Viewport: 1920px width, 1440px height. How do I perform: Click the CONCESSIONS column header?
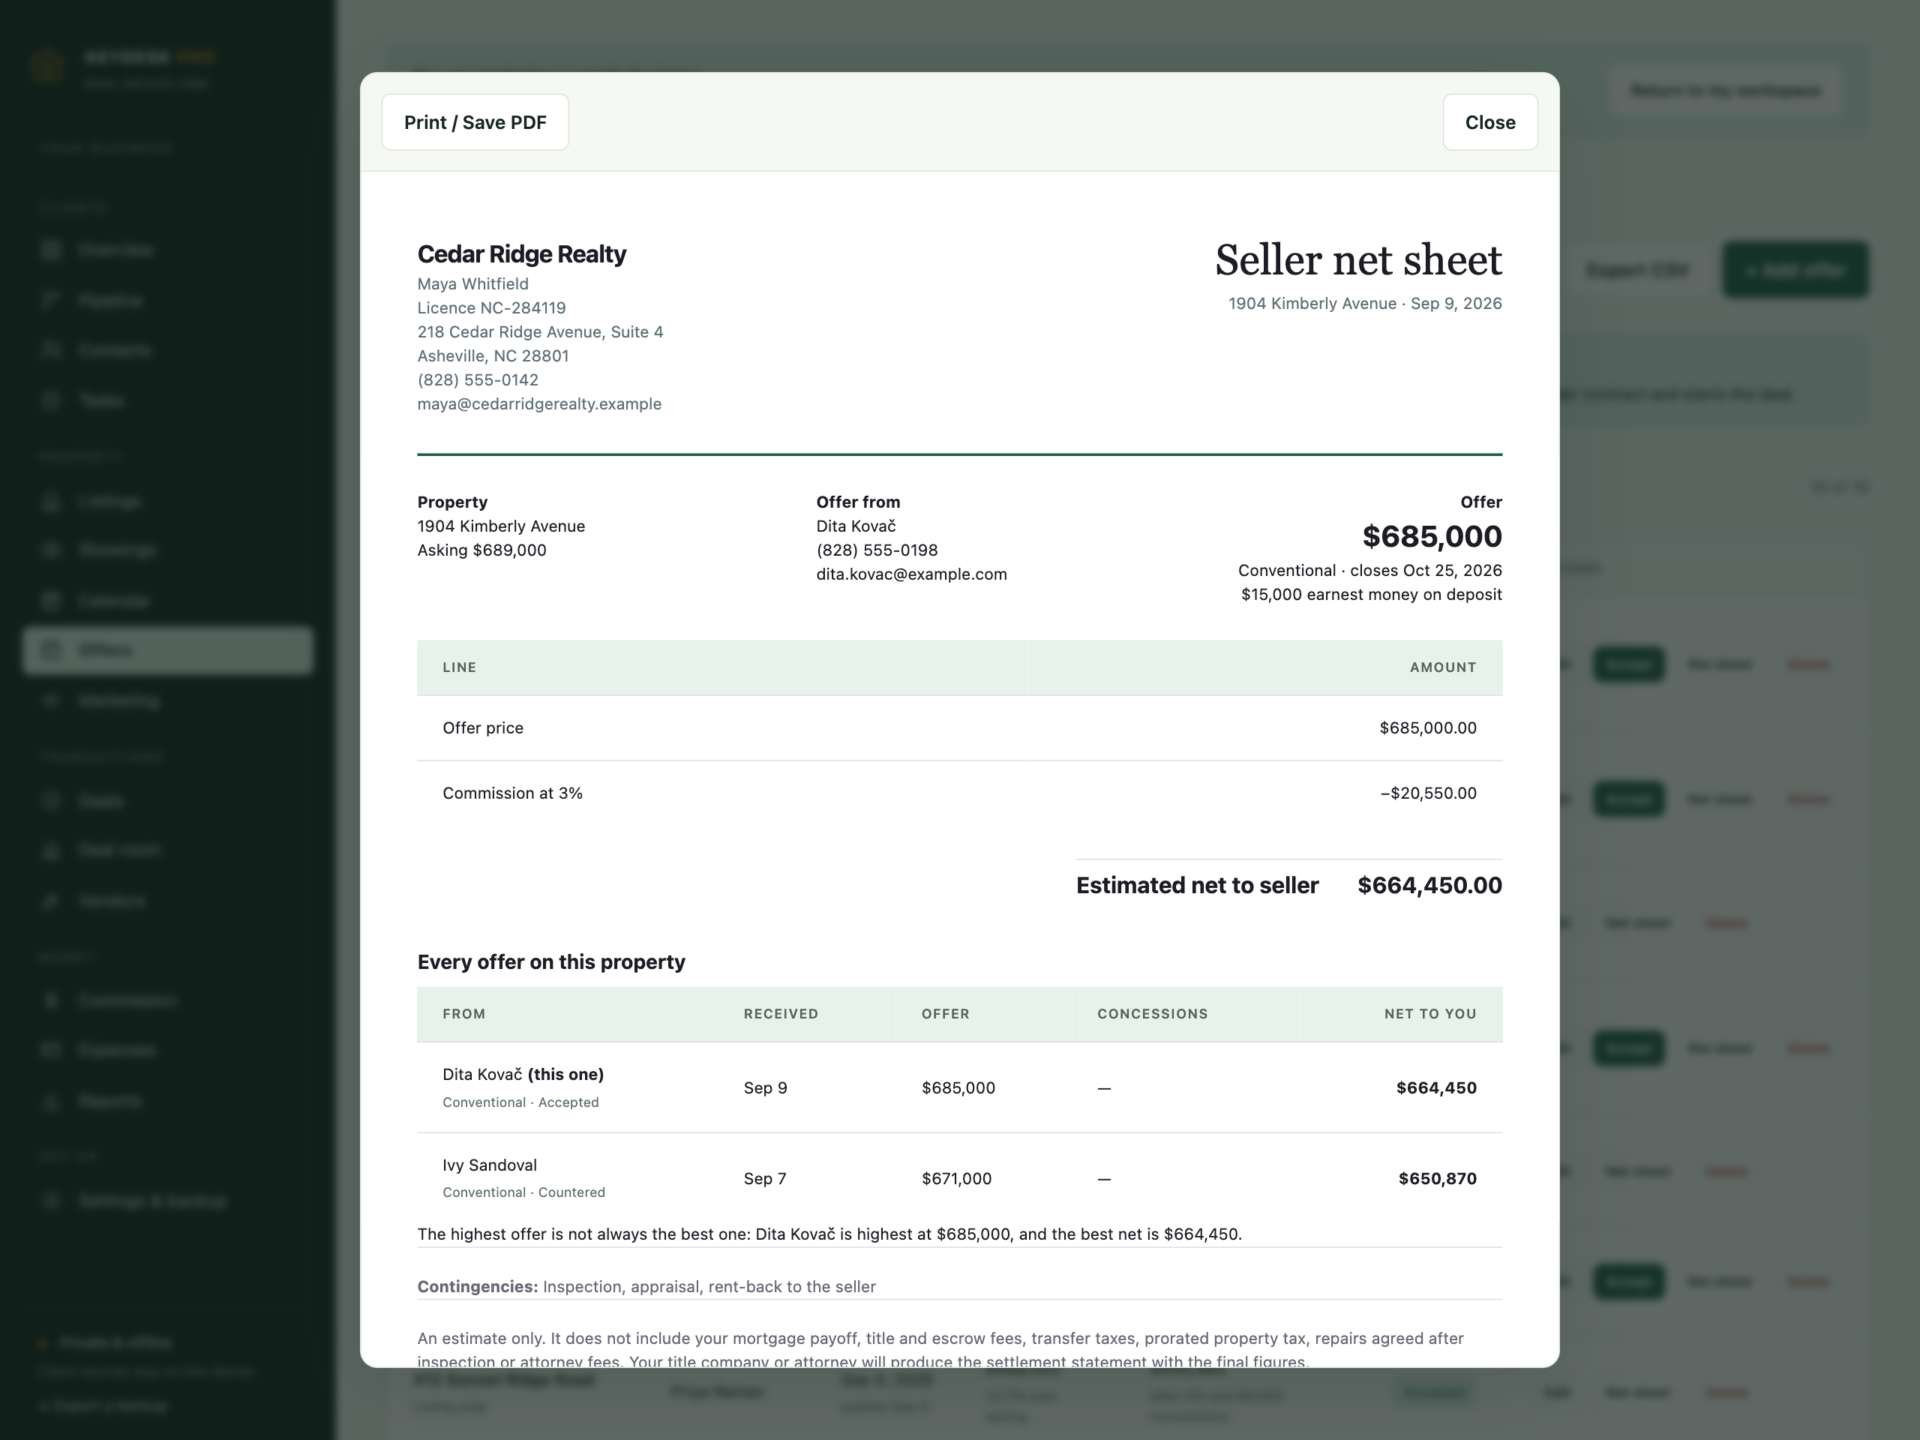[x=1152, y=1014]
